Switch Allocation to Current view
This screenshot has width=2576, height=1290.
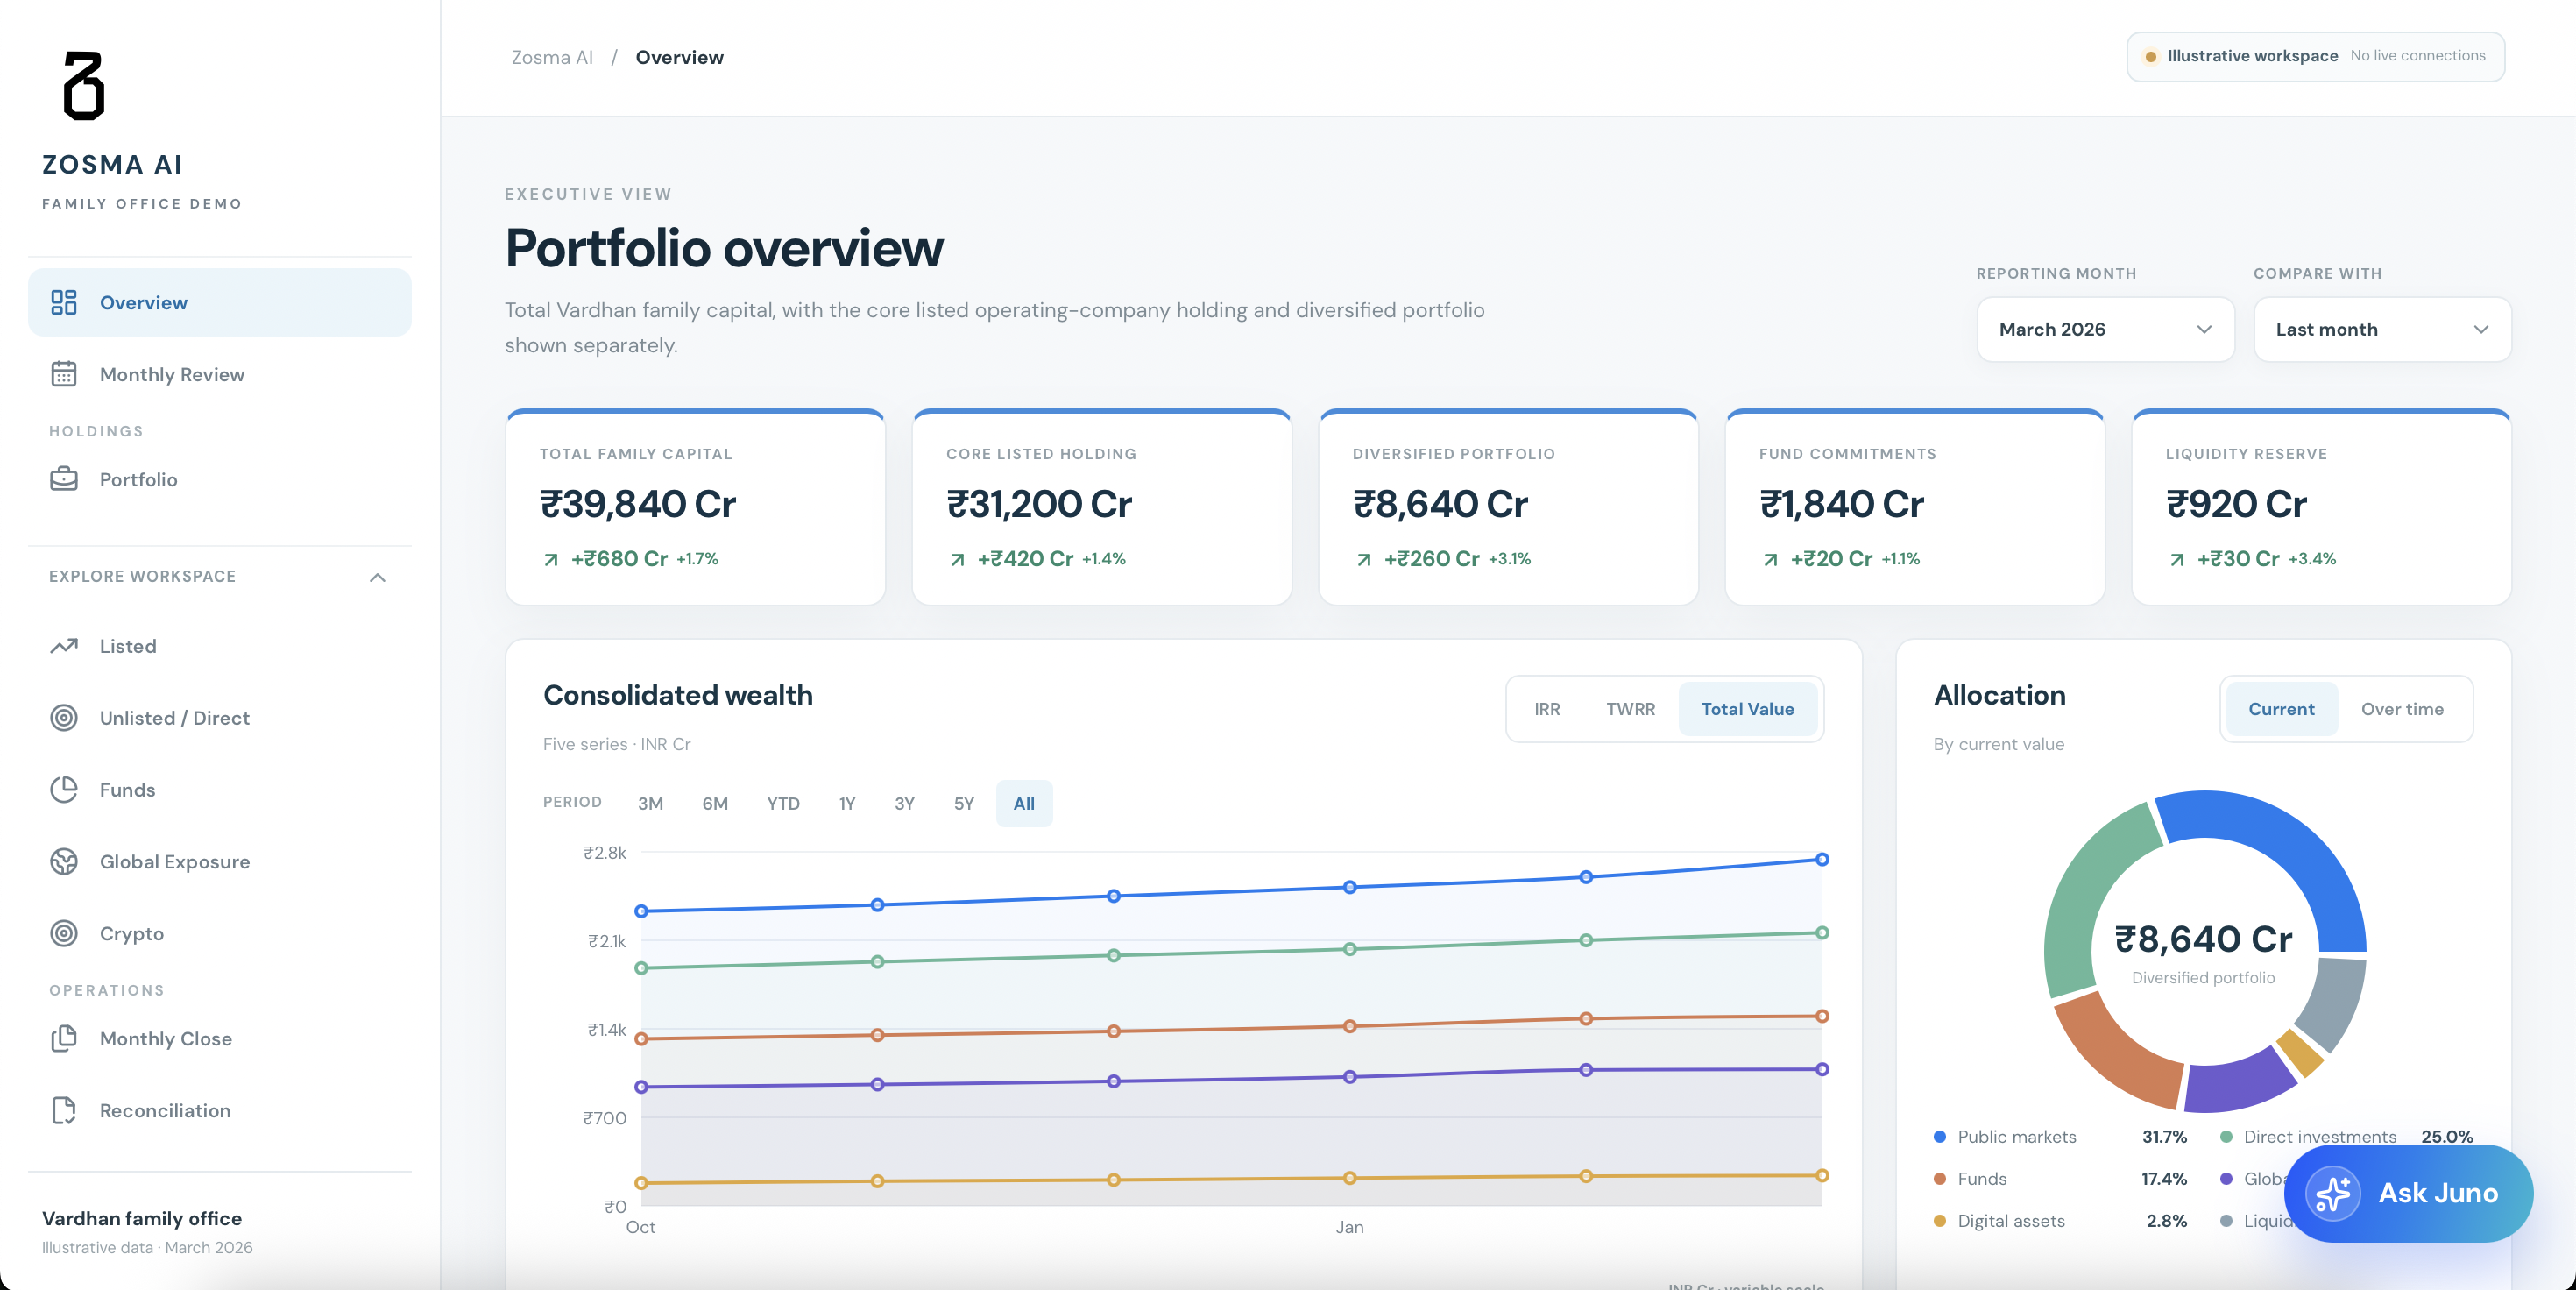[x=2281, y=709]
